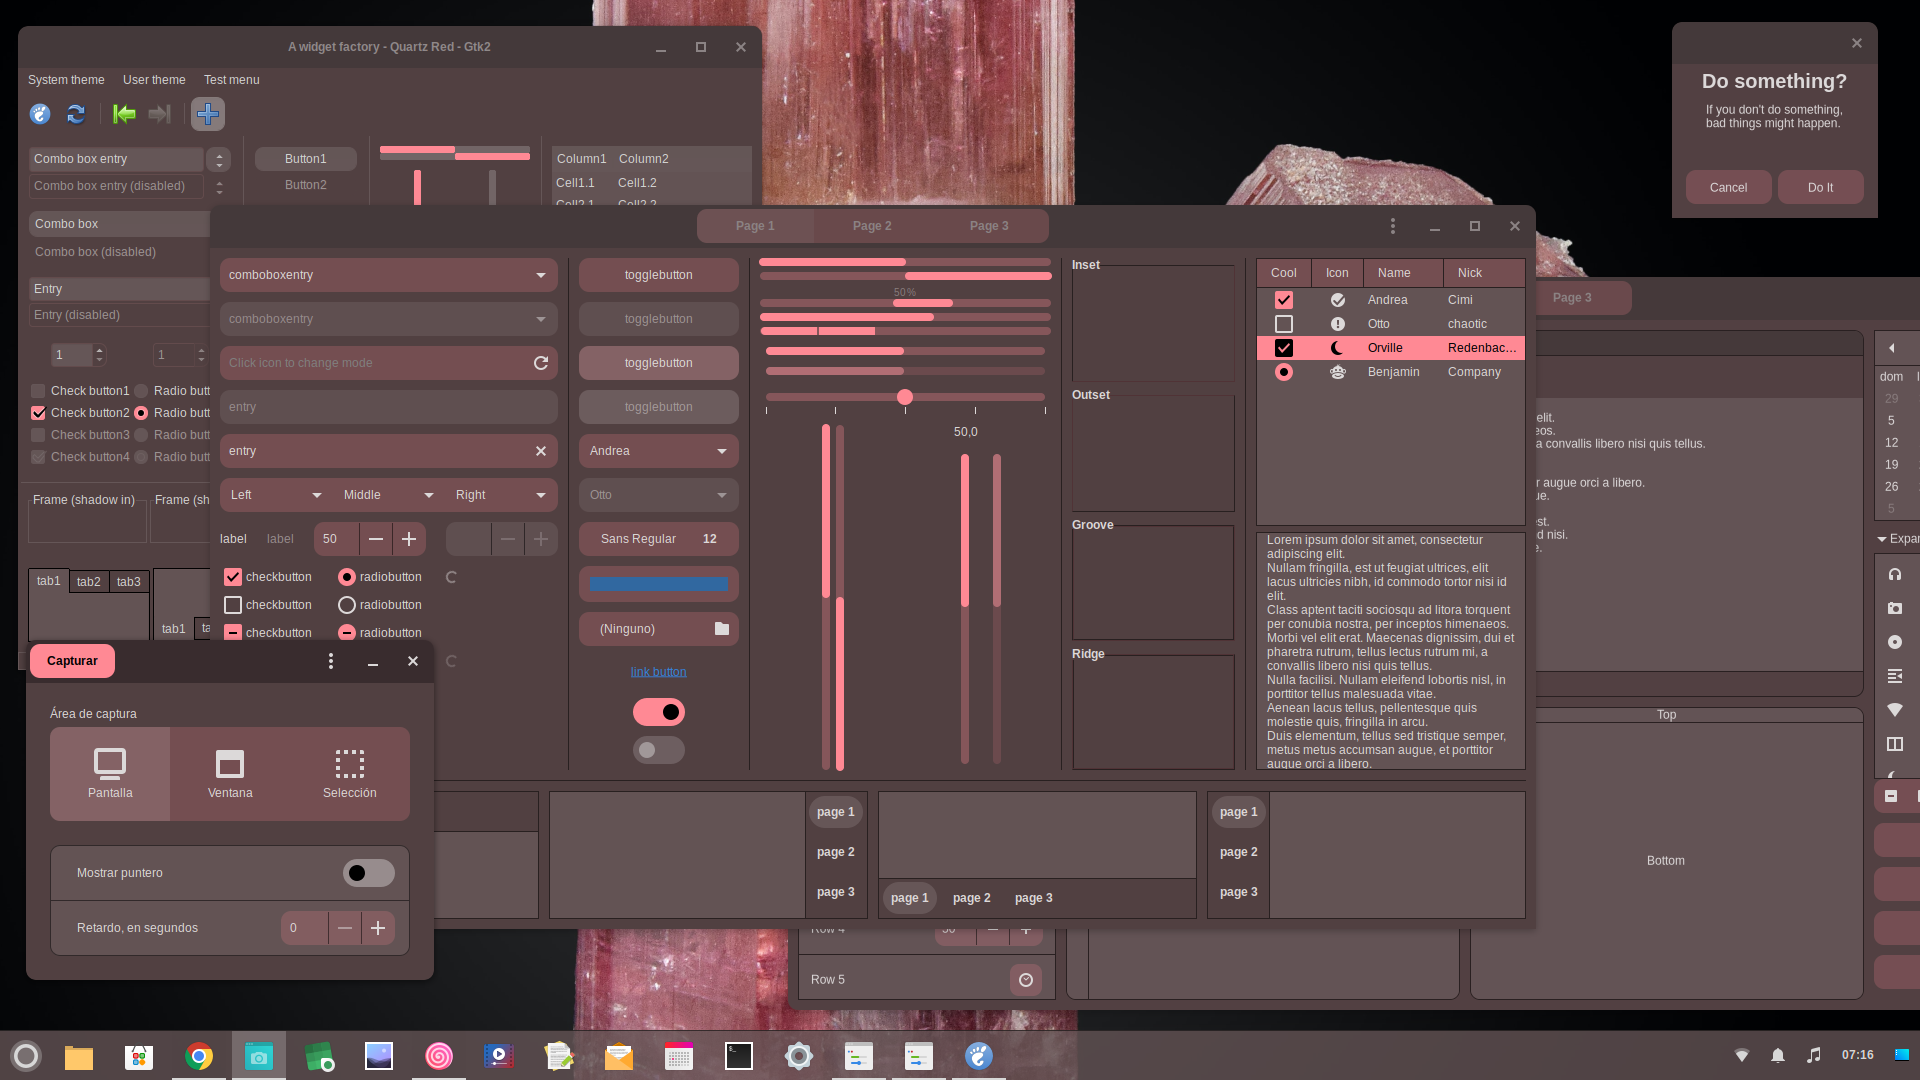Uncheck Cool checkbox for Andrea row
The image size is (1920, 1080).
tap(1284, 300)
